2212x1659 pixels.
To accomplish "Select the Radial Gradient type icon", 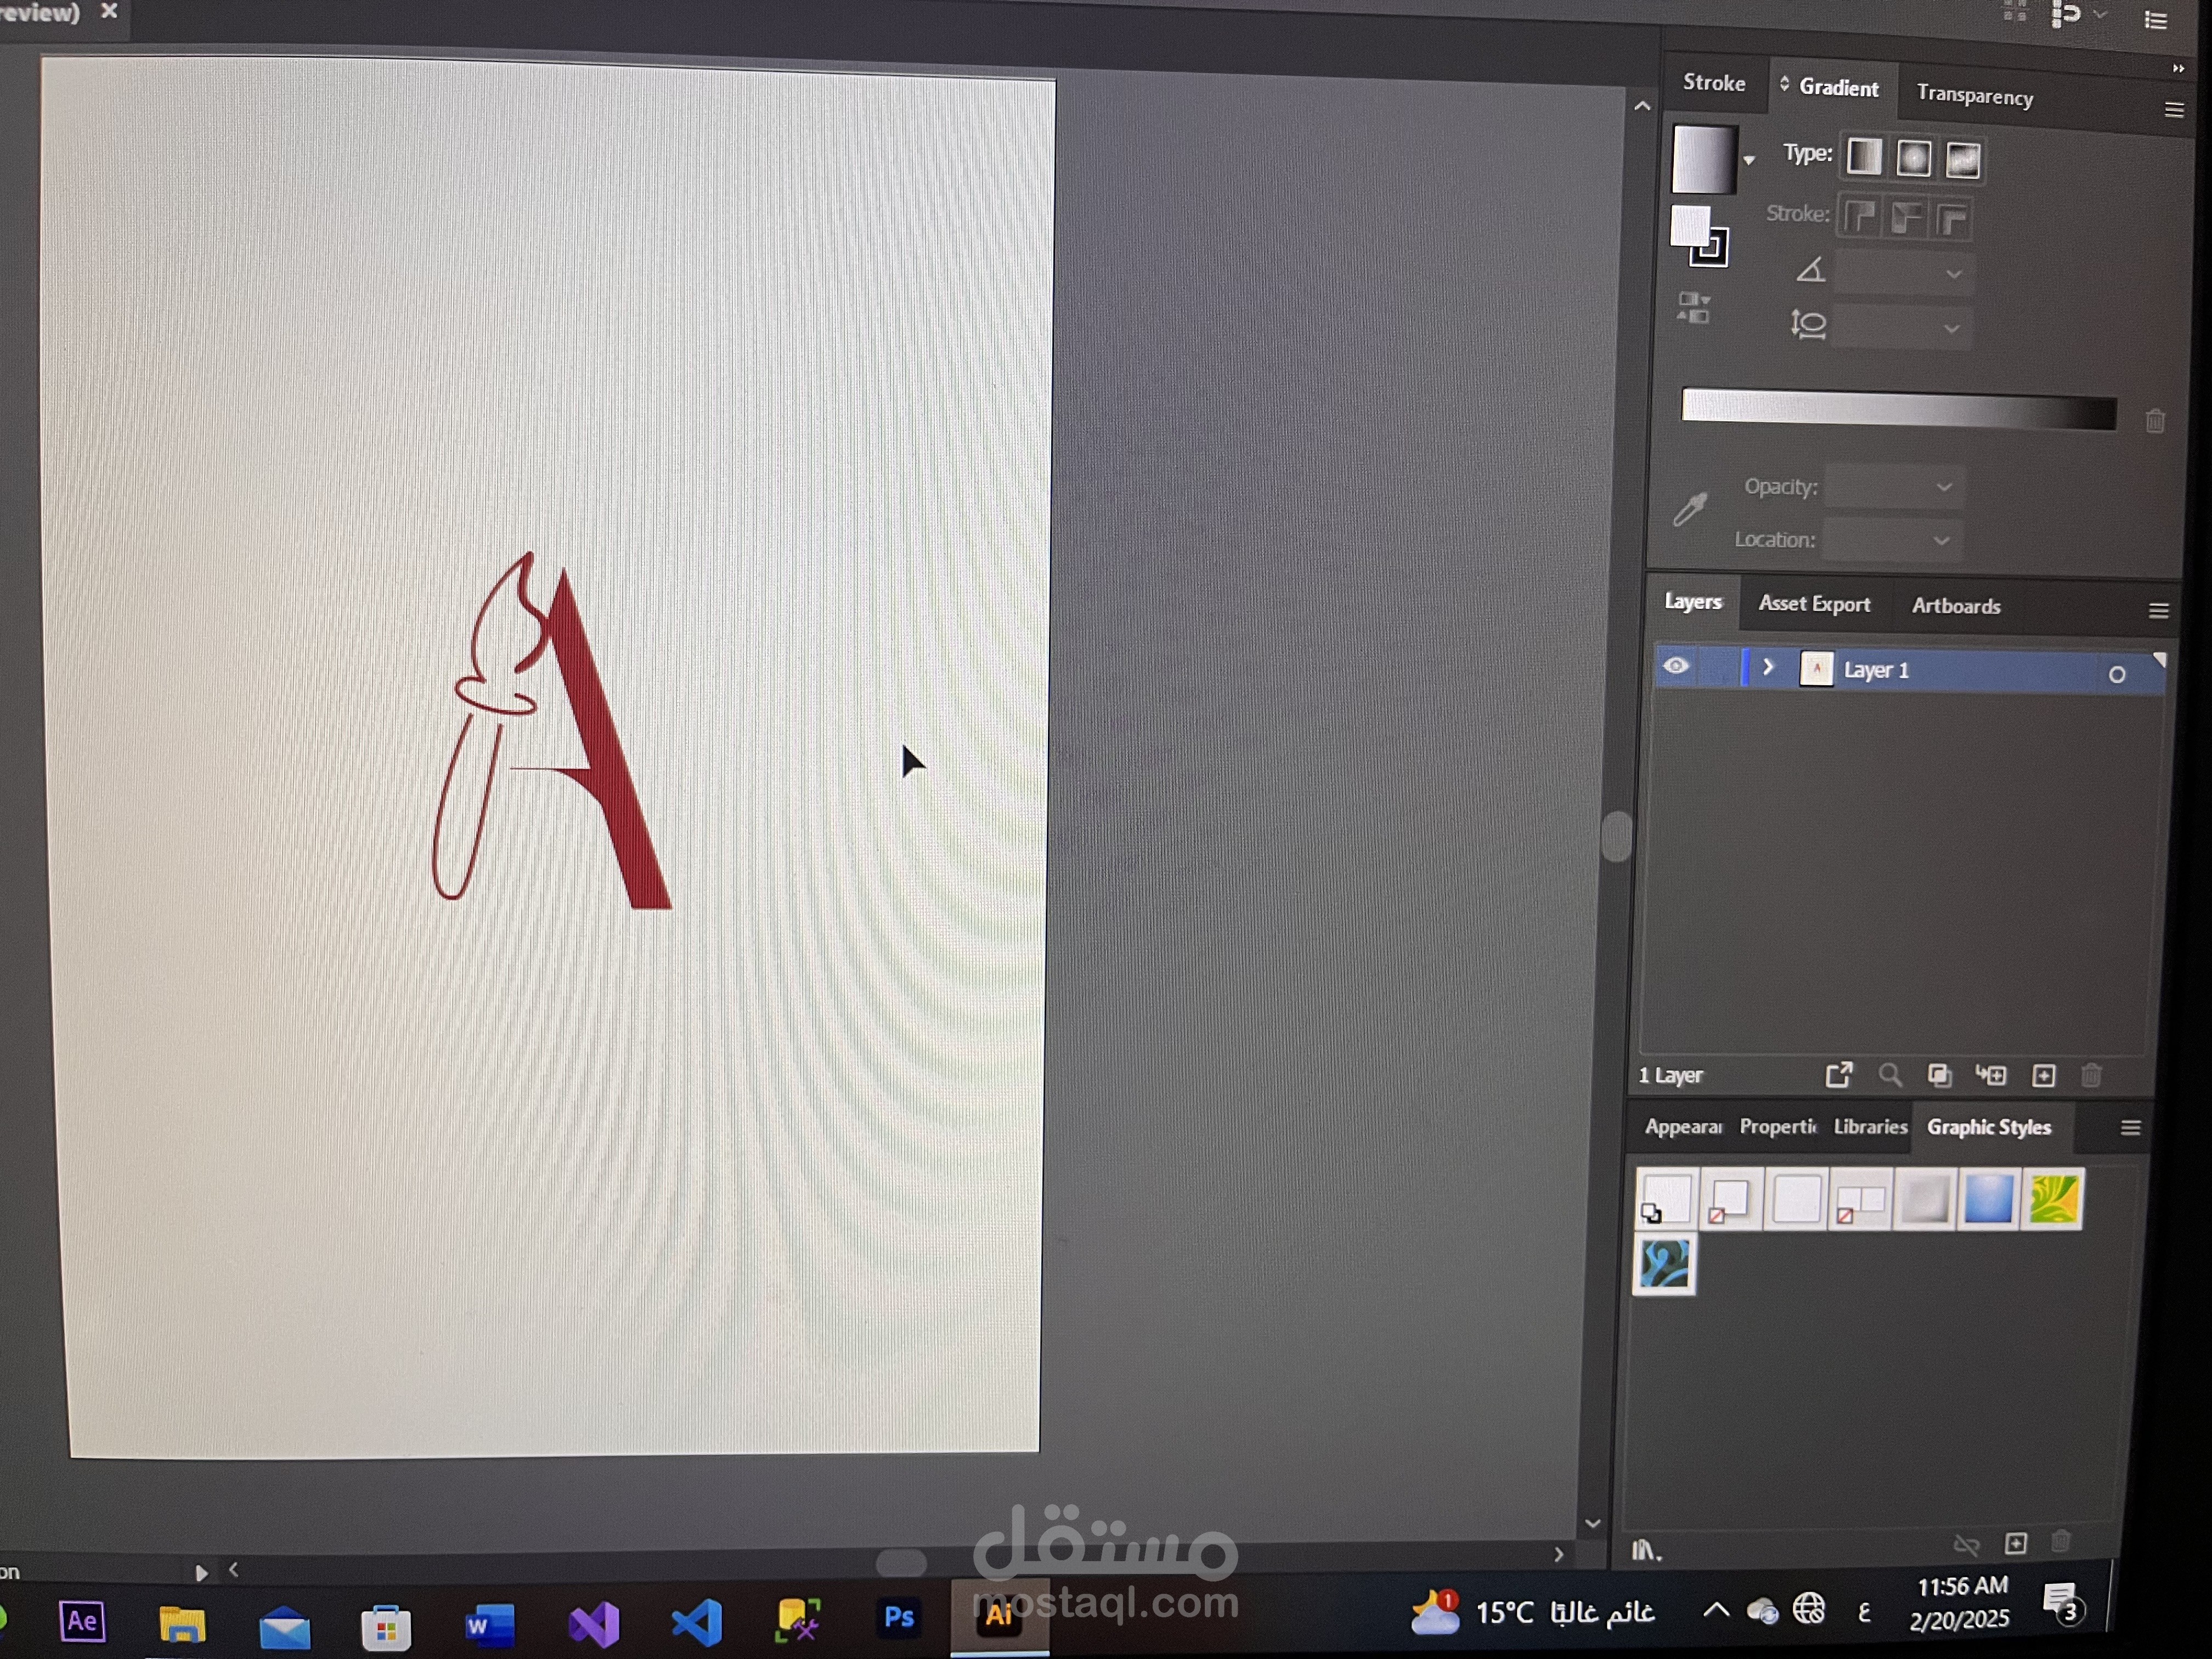I will (x=1913, y=159).
